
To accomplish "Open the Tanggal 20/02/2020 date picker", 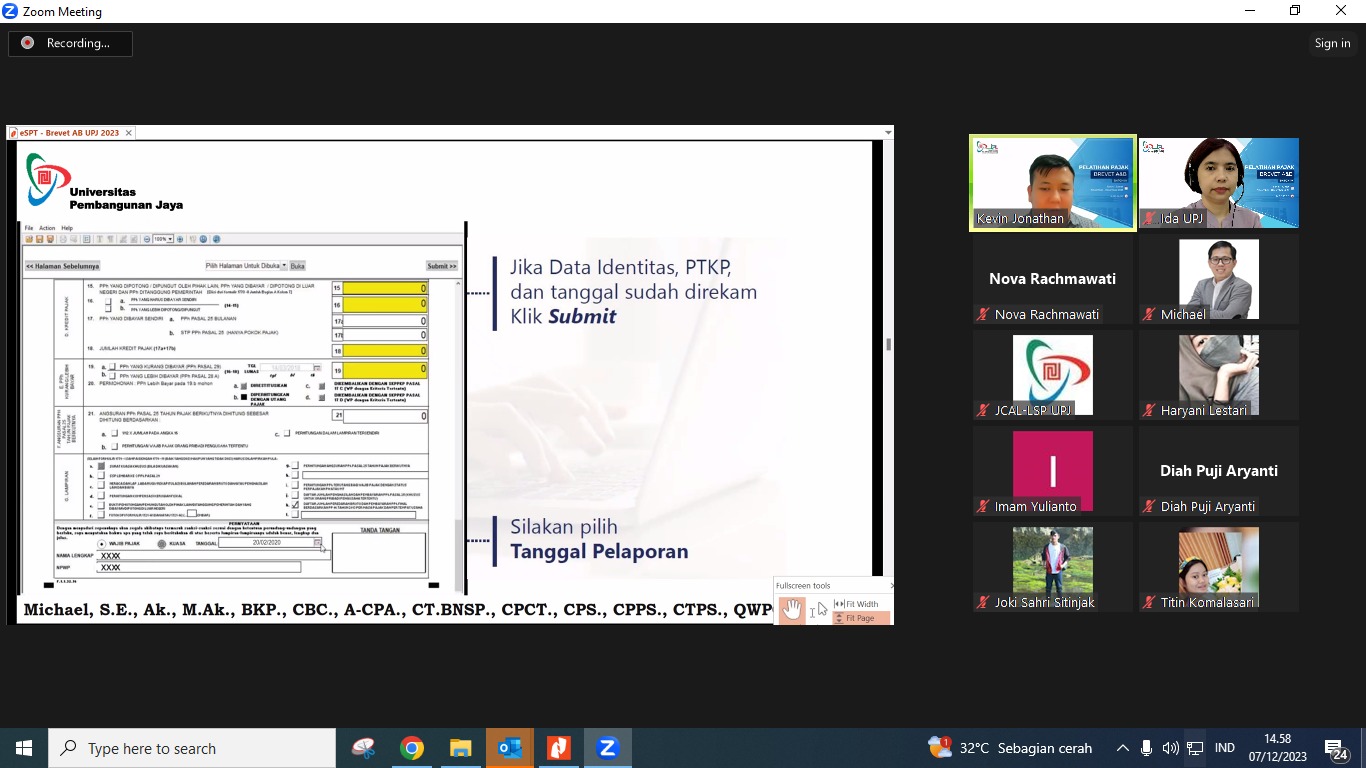I will 319,542.
